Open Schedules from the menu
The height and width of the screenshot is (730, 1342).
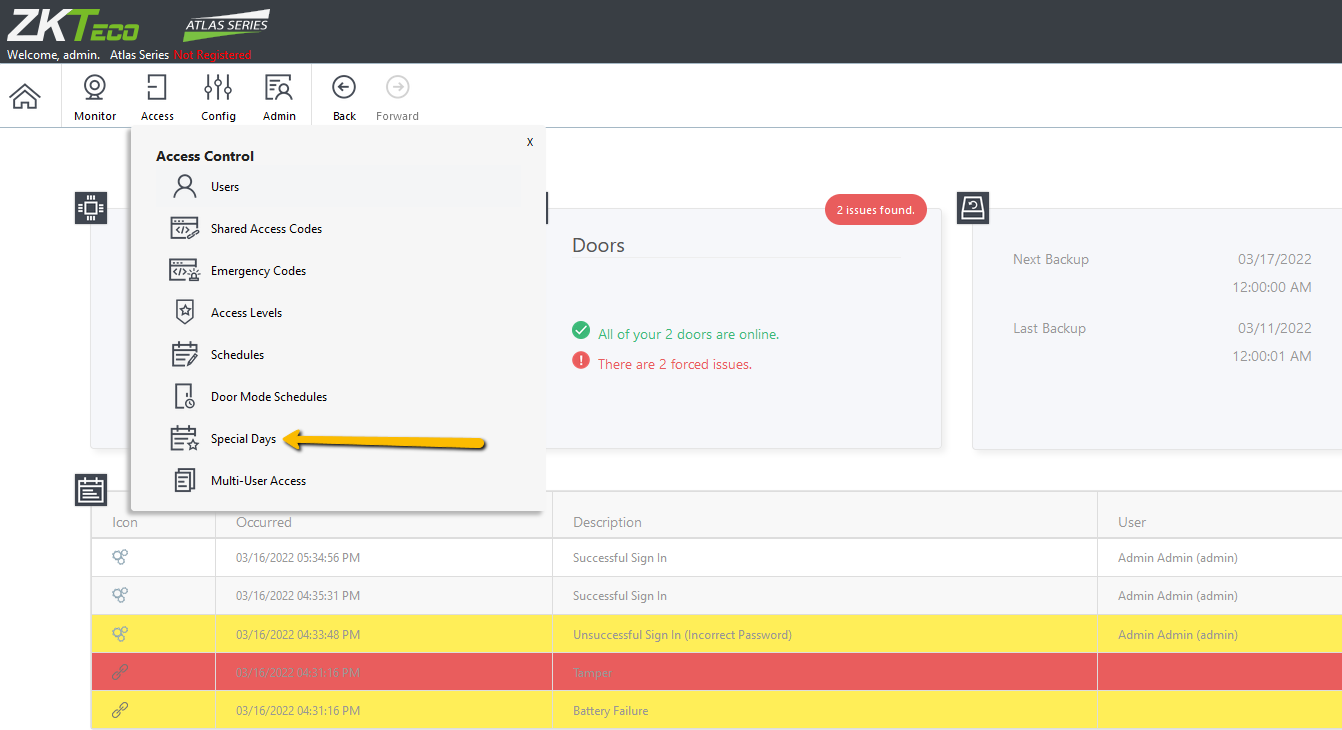(x=337, y=355)
